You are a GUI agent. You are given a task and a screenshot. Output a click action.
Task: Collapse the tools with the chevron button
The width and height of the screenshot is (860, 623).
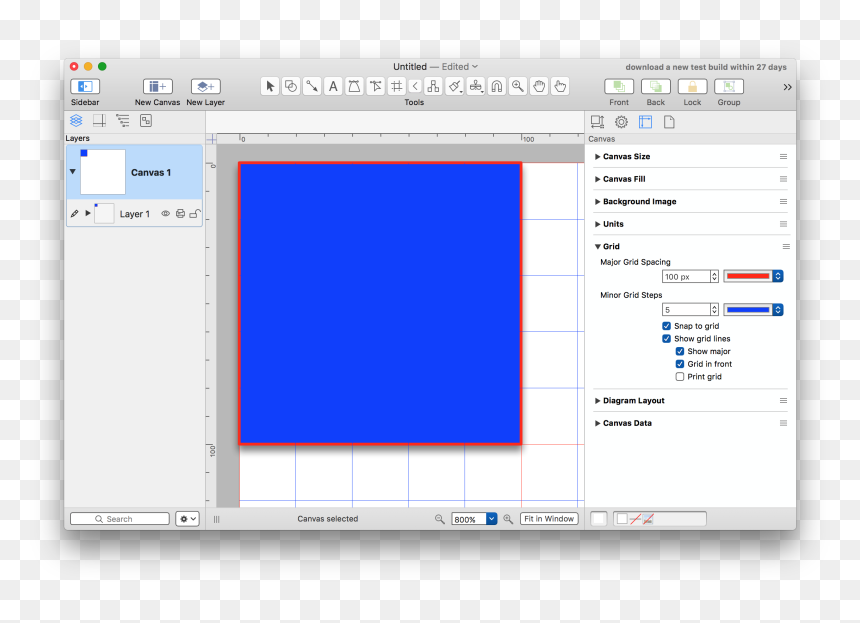pos(415,86)
